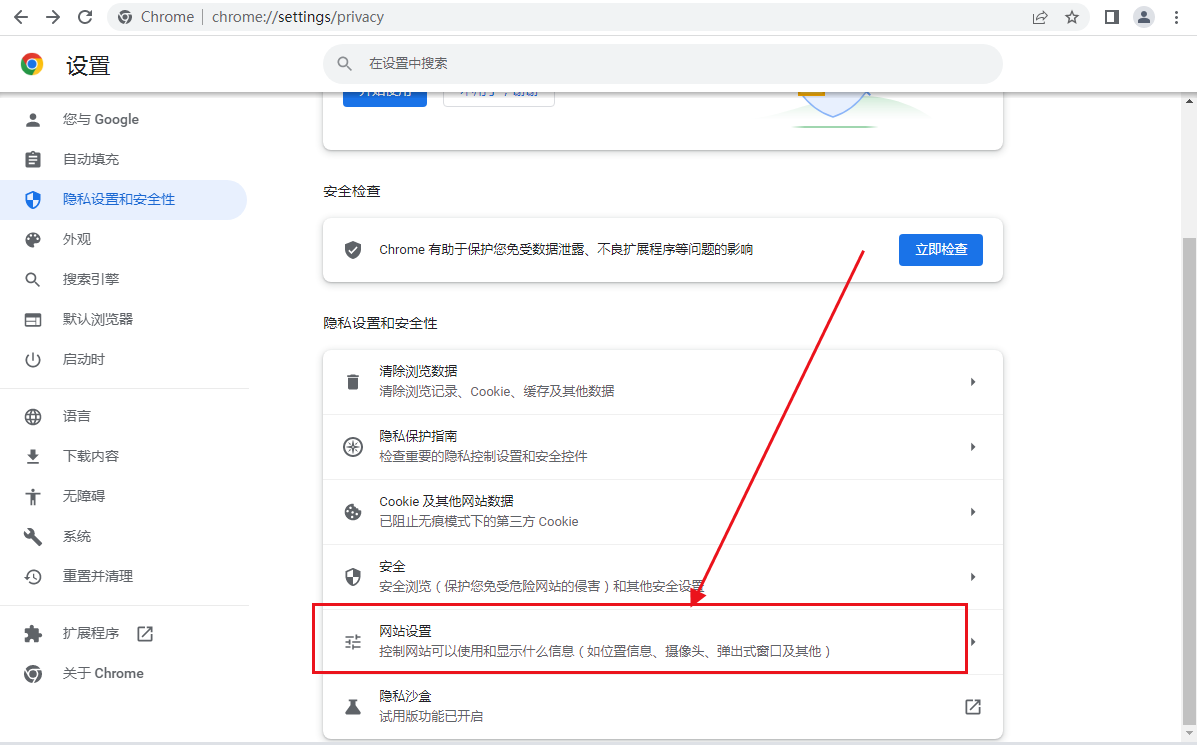Select 隐私设置和安全性 in sidebar
Screen dimensions: 1197x745
point(124,200)
